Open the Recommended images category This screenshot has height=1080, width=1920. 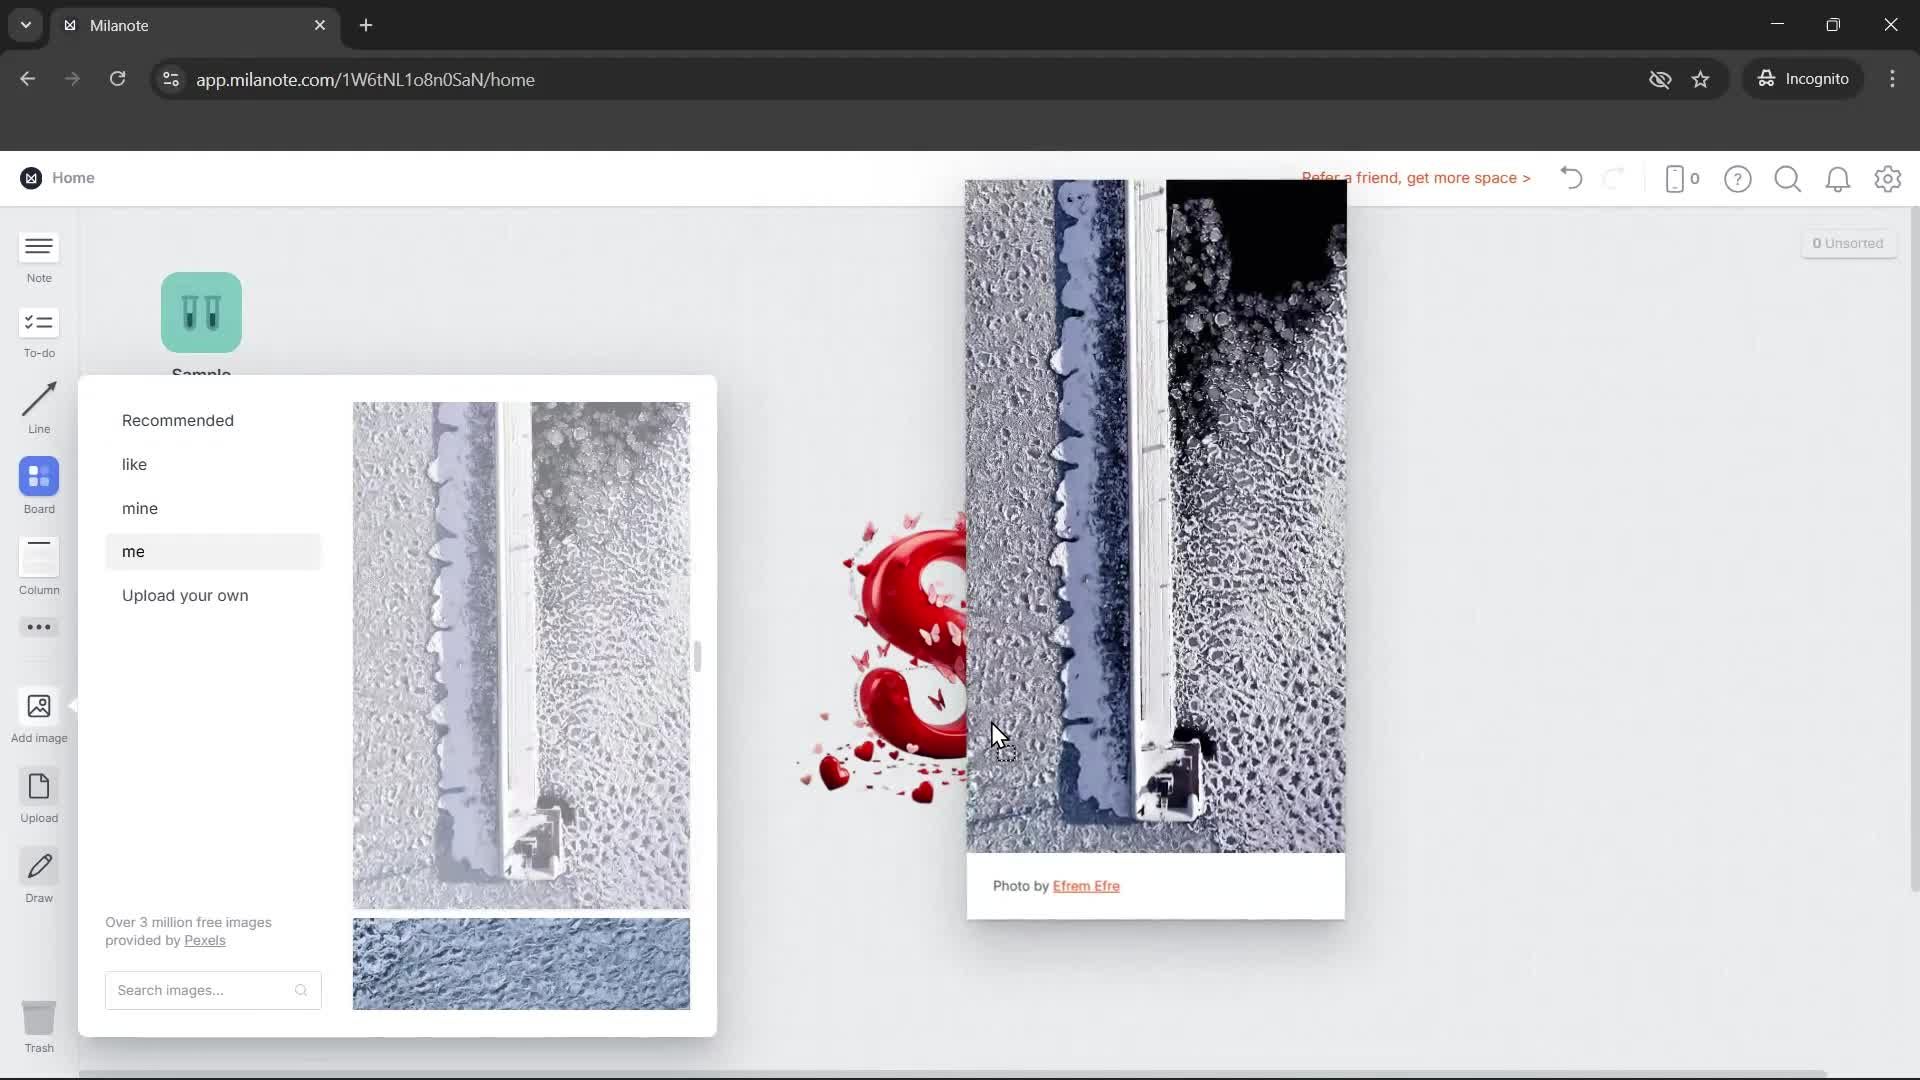[x=178, y=420]
